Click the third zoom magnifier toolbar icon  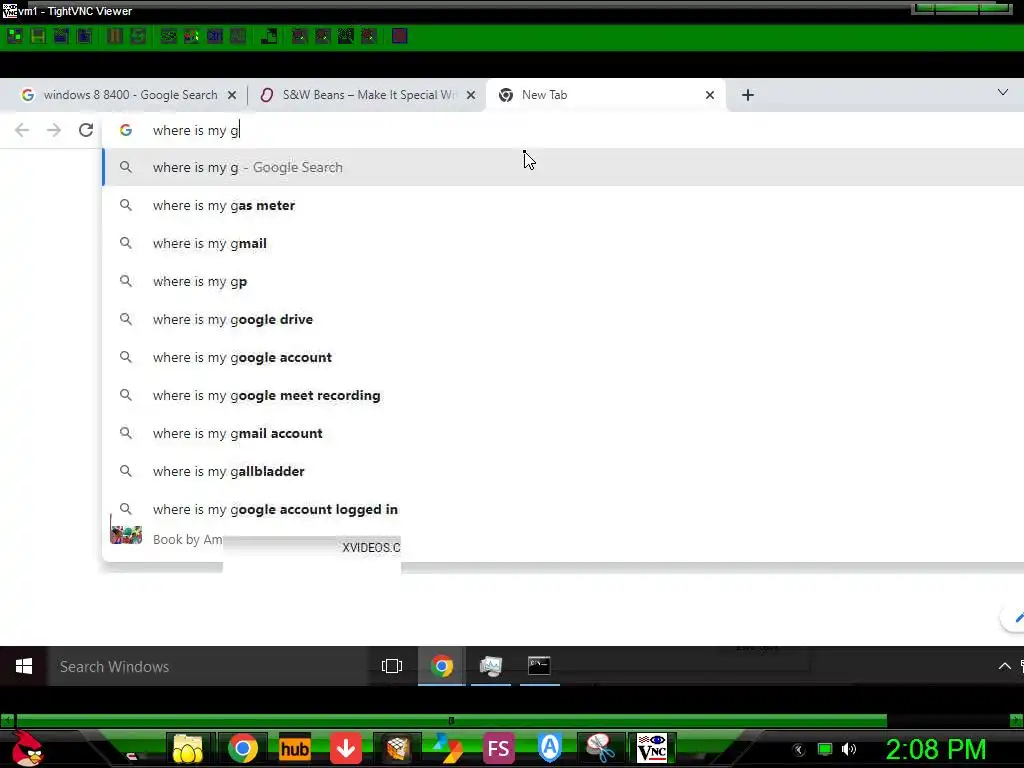pos(345,36)
